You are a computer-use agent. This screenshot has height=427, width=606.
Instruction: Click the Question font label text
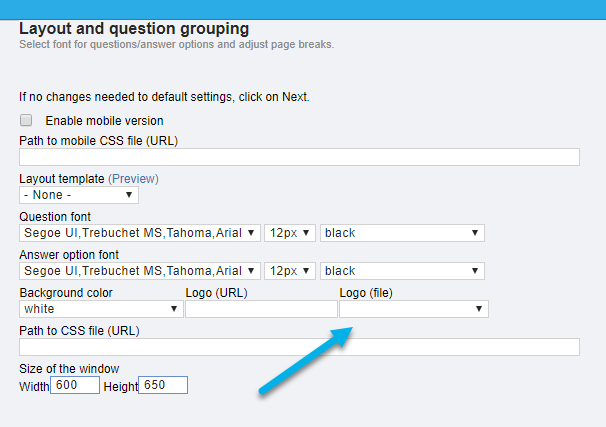(x=55, y=216)
